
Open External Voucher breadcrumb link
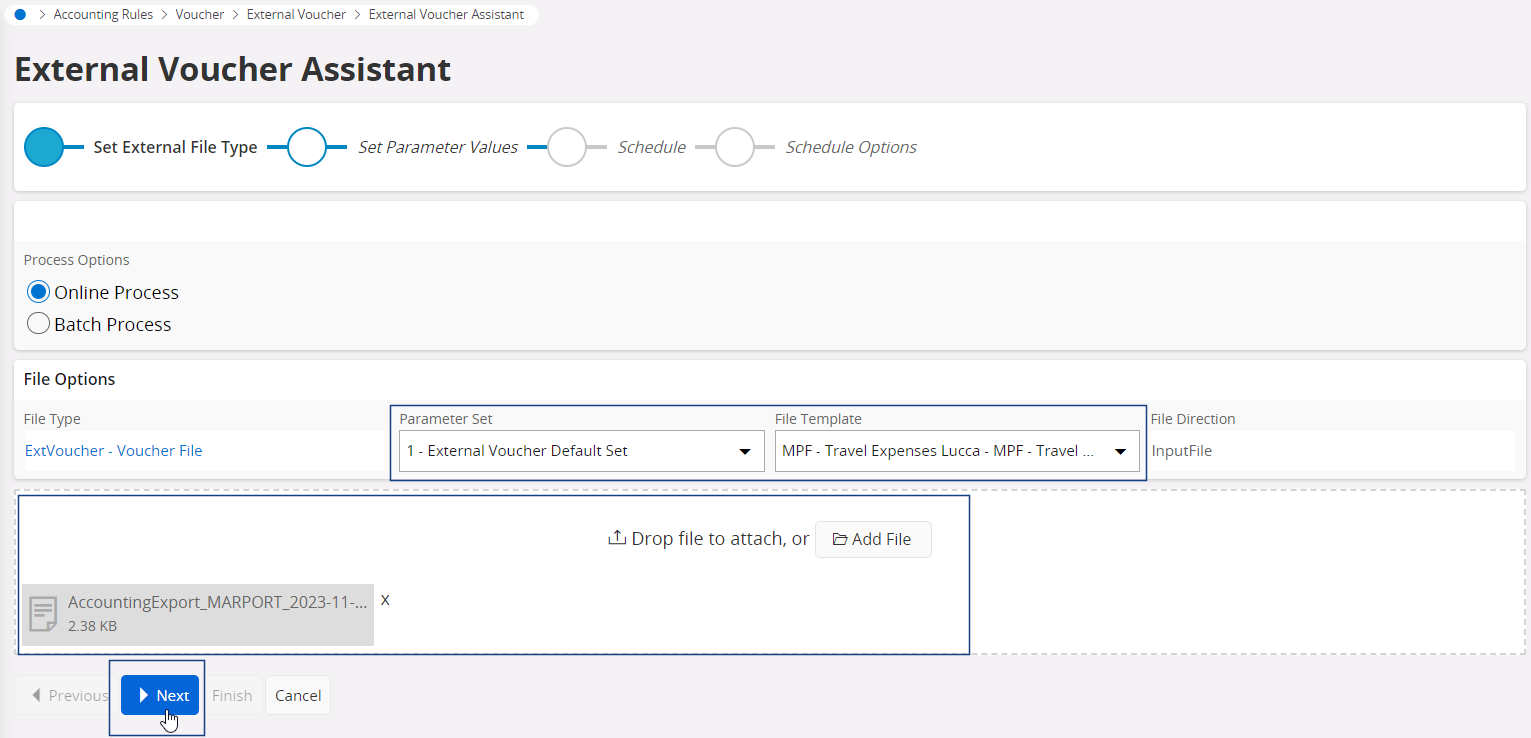[x=296, y=15]
